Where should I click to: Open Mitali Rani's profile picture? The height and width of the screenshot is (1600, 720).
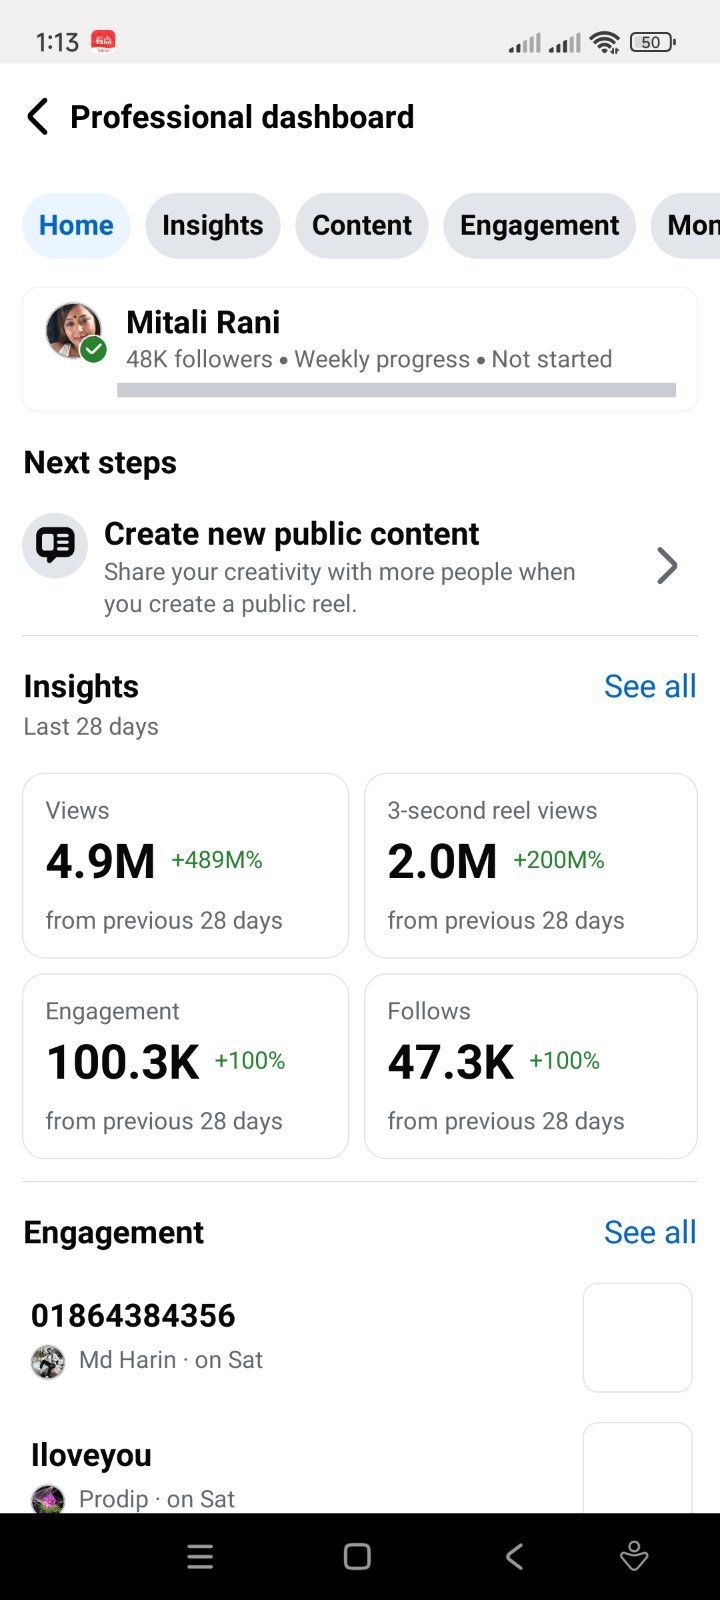click(x=74, y=331)
